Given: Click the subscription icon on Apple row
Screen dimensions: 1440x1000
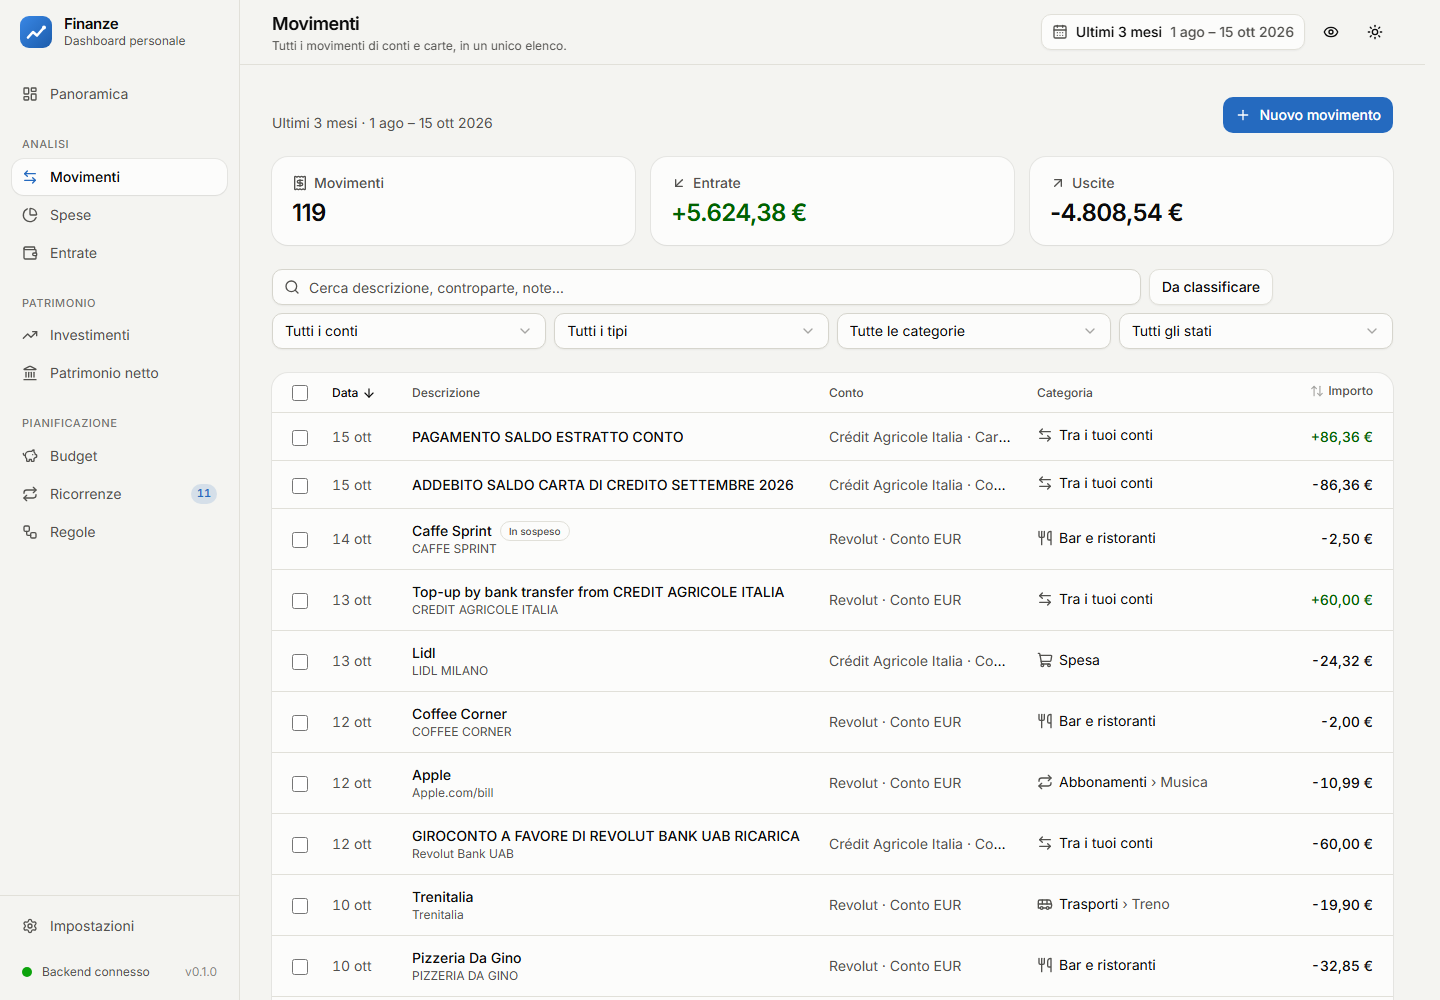Looking at the screenshot, I should 1045,782.
